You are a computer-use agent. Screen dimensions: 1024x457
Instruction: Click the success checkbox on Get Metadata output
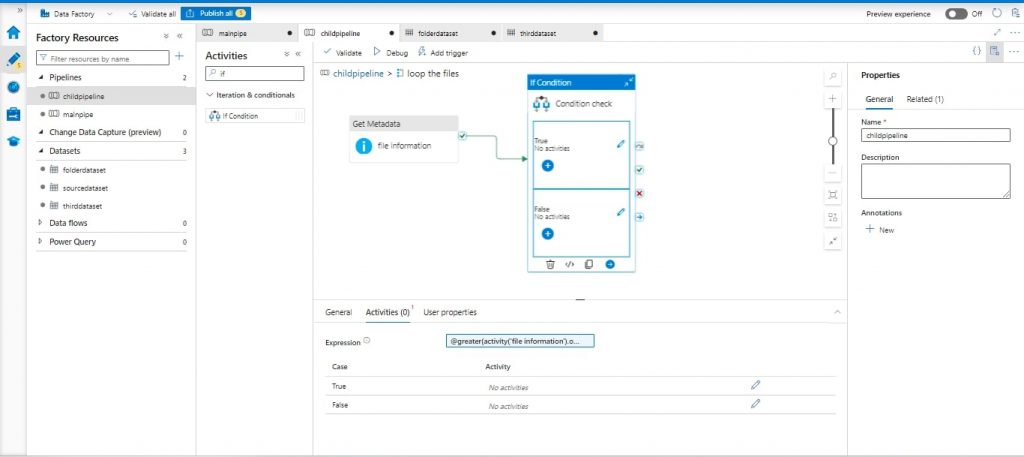click(462, 135)
